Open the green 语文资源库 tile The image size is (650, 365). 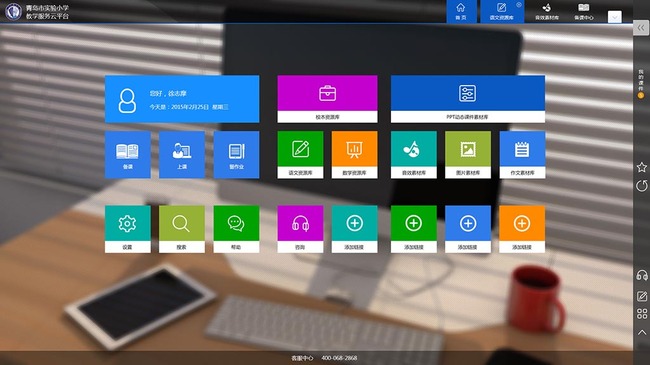300,155
